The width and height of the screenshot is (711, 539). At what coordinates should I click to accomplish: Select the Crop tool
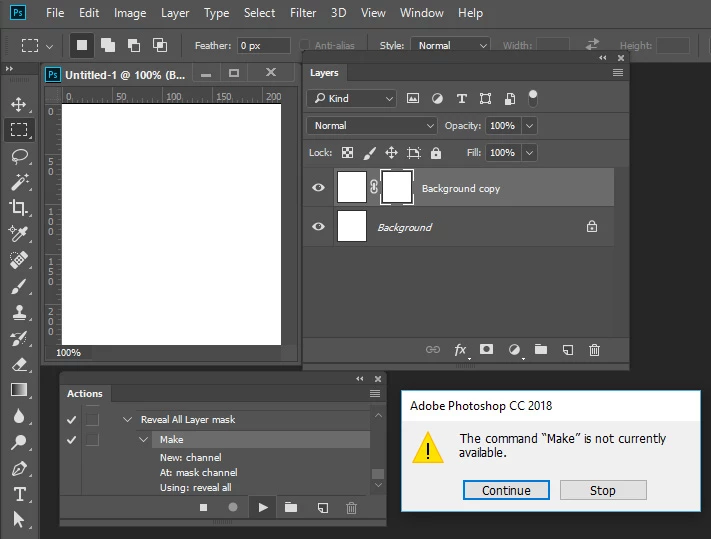click(x=19, y=208)
